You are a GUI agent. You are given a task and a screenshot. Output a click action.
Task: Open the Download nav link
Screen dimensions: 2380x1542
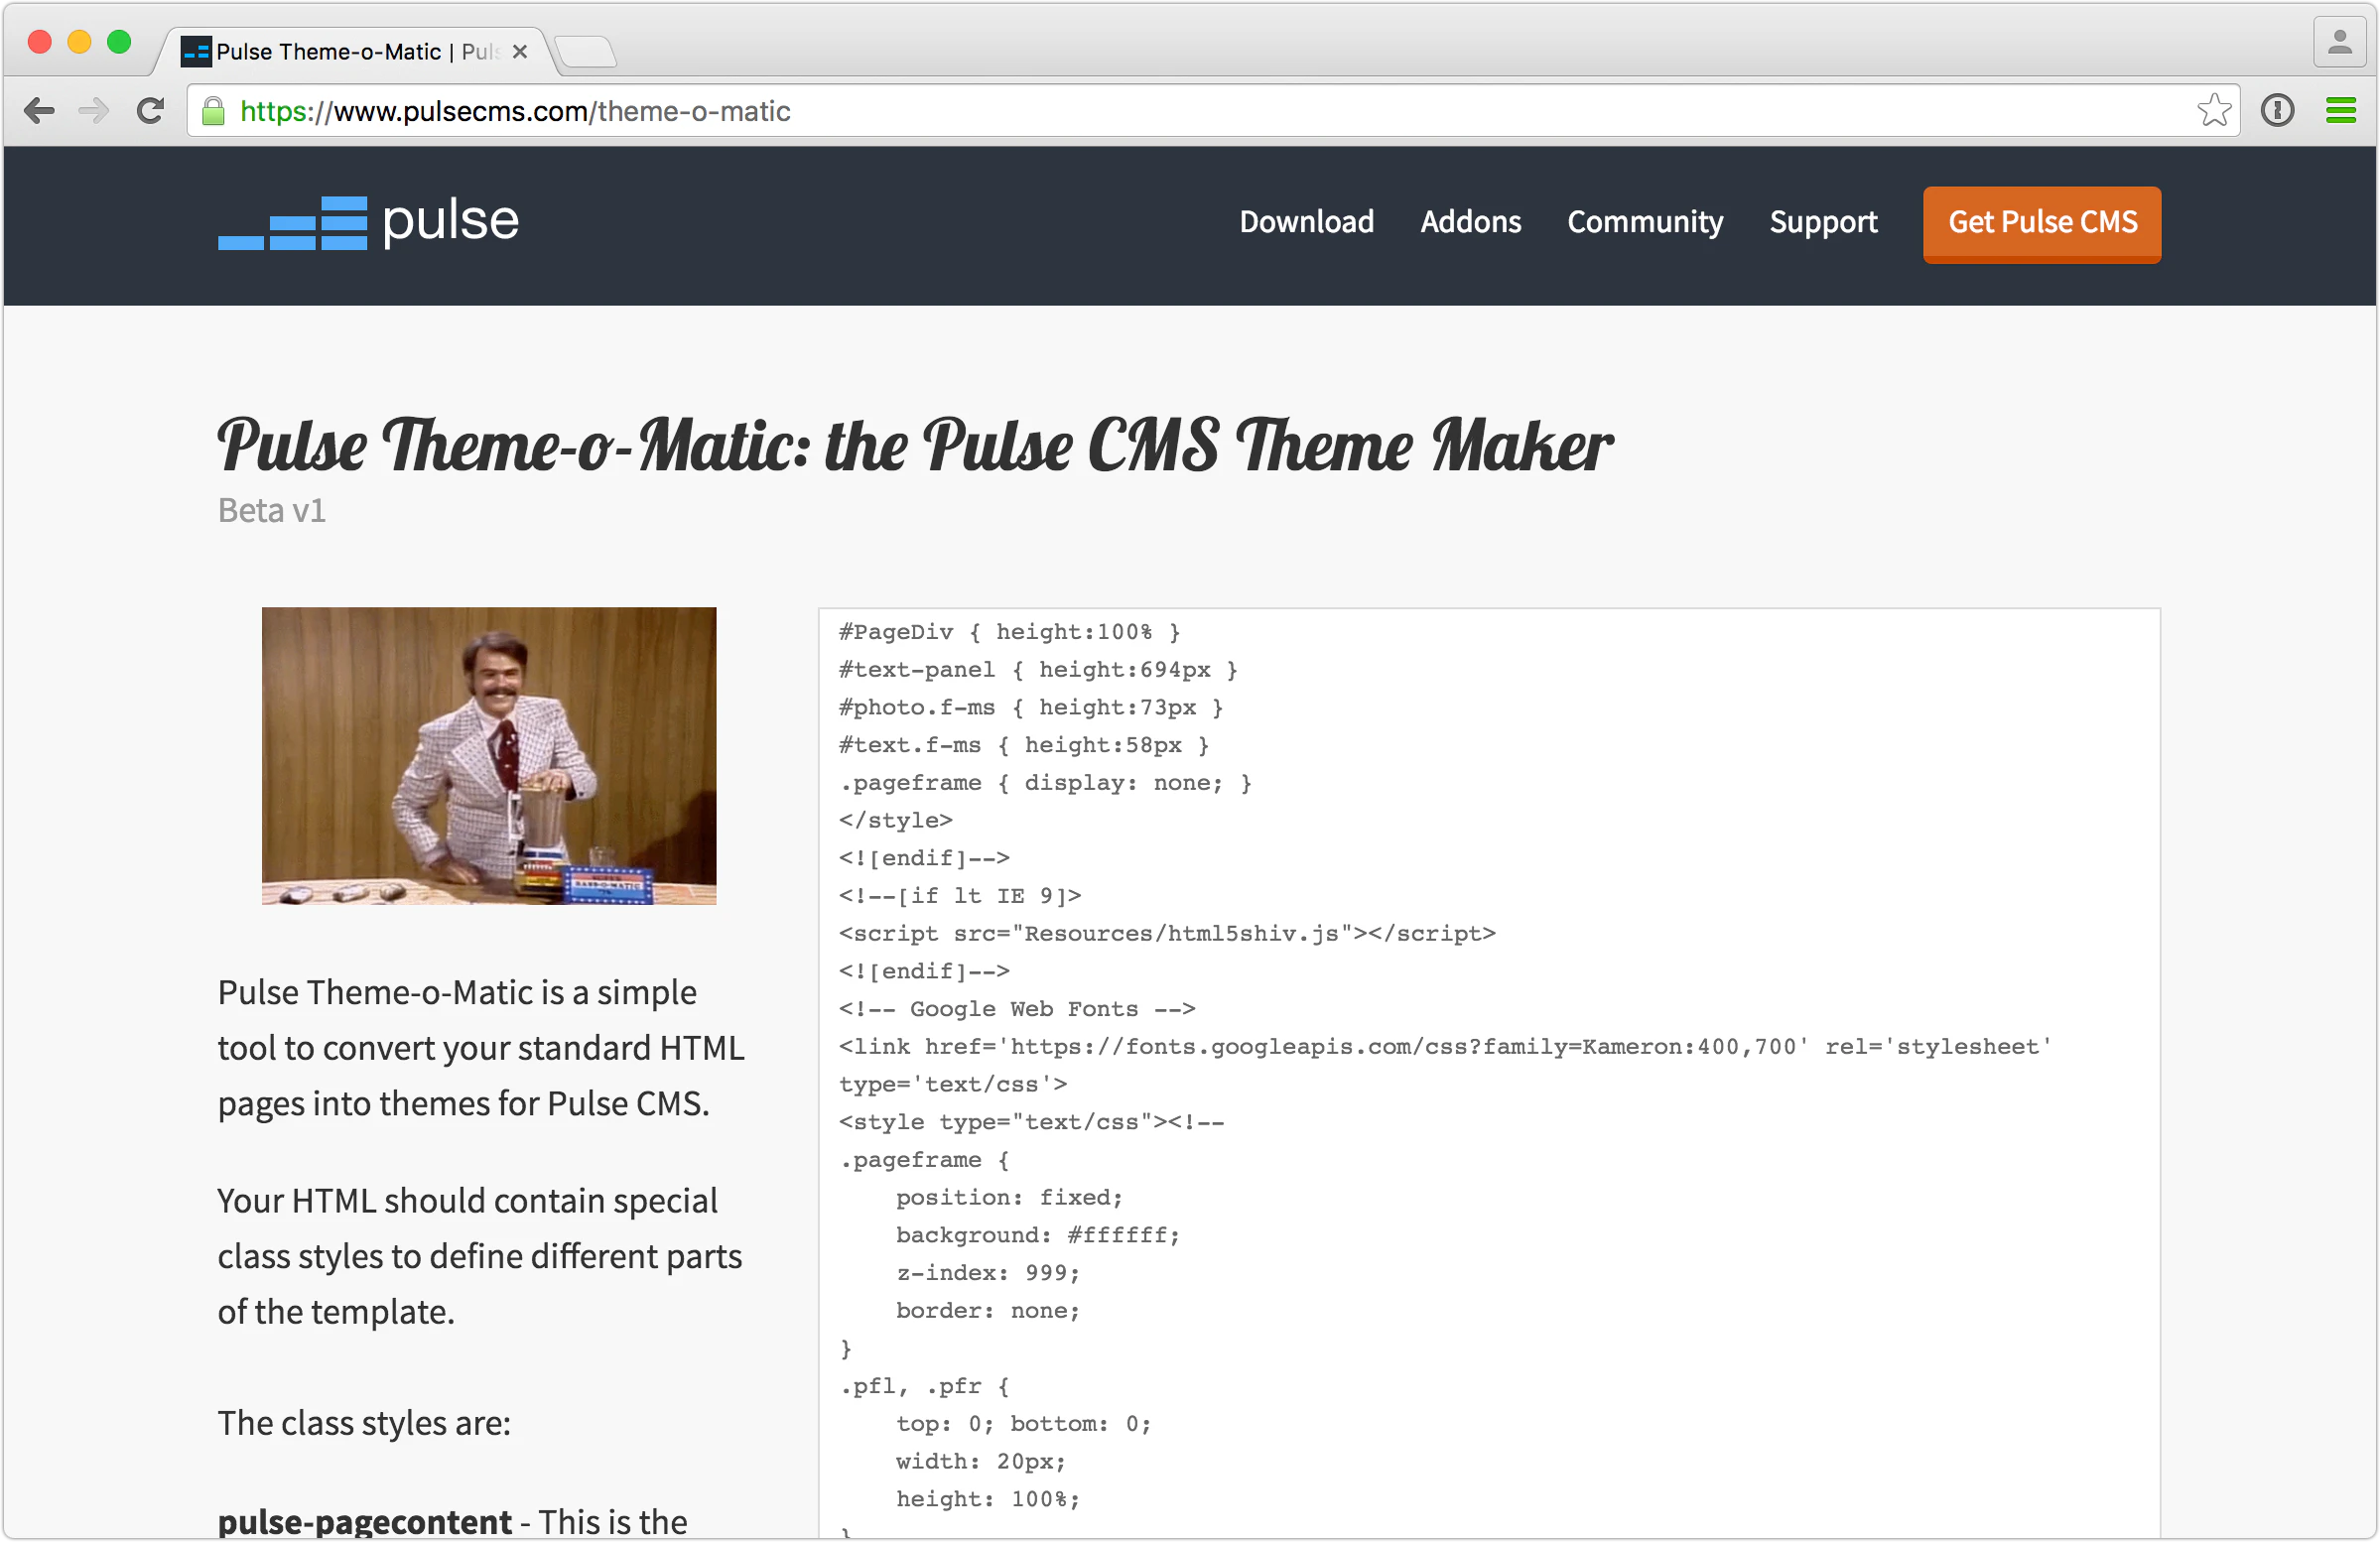click(x=1306, y=221)
